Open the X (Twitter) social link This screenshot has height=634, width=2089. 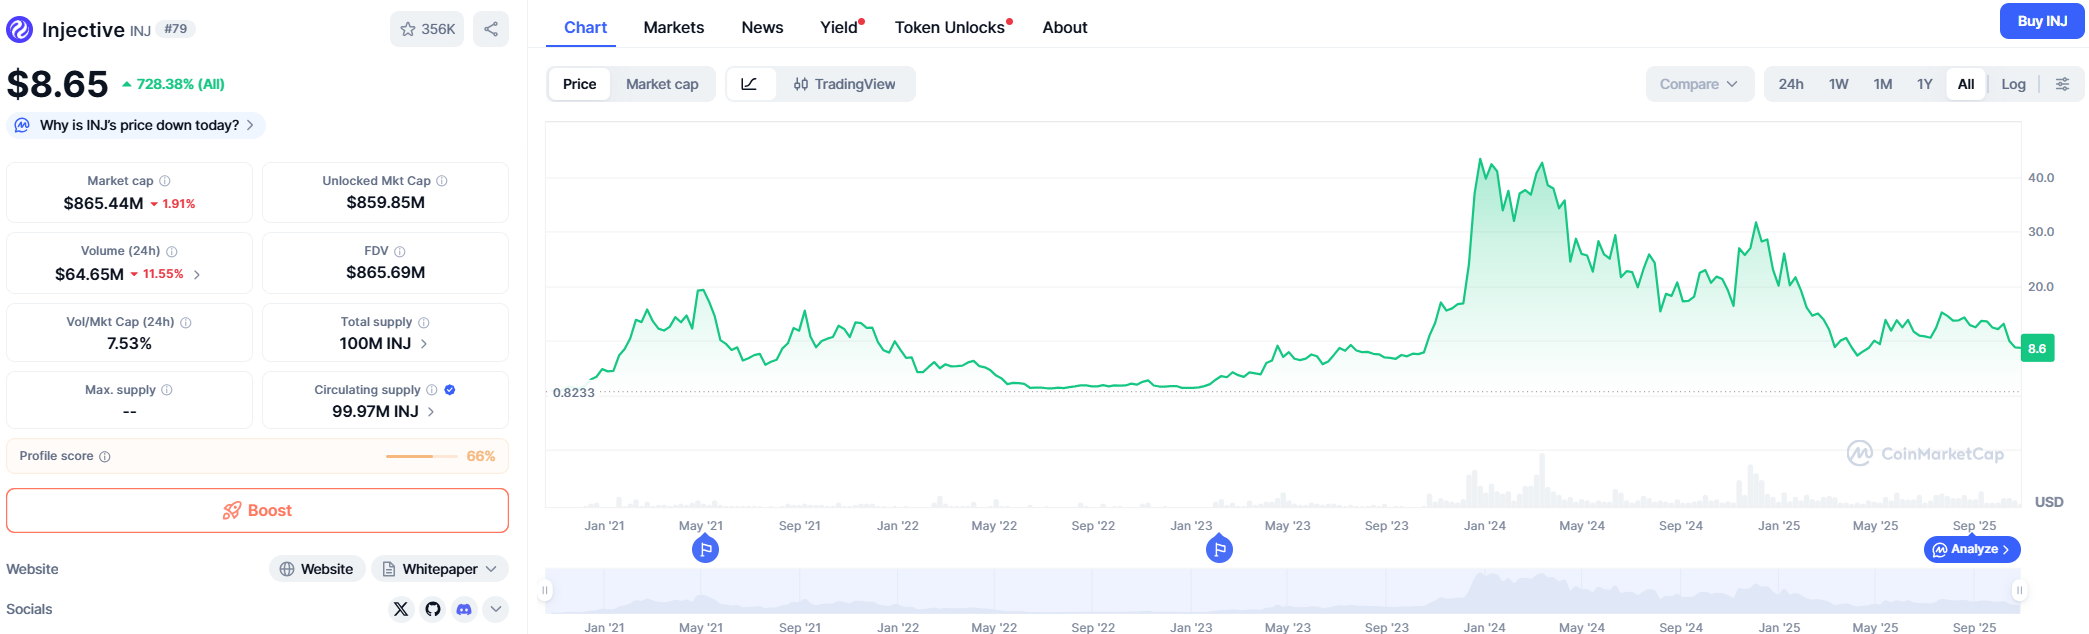pos(401,609)
